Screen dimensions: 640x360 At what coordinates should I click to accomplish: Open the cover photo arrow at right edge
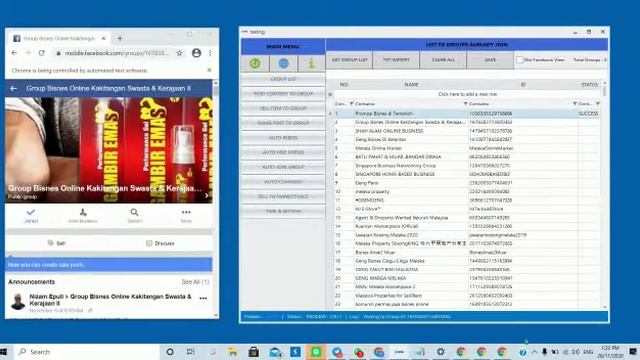[x=207, y=196]
